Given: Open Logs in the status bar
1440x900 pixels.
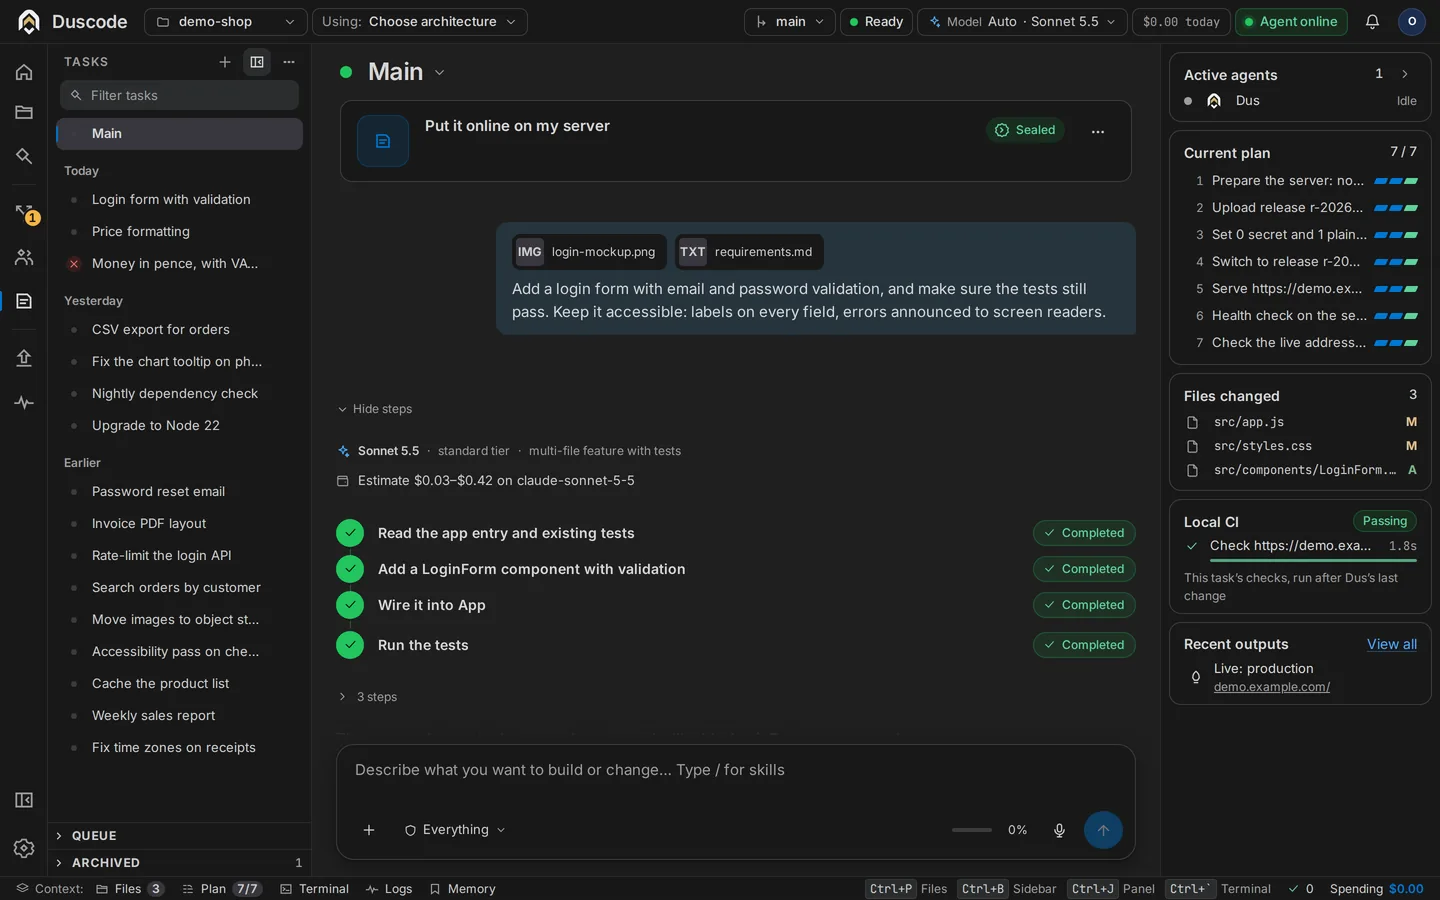Looking at the screenshot, I should 389,889.
